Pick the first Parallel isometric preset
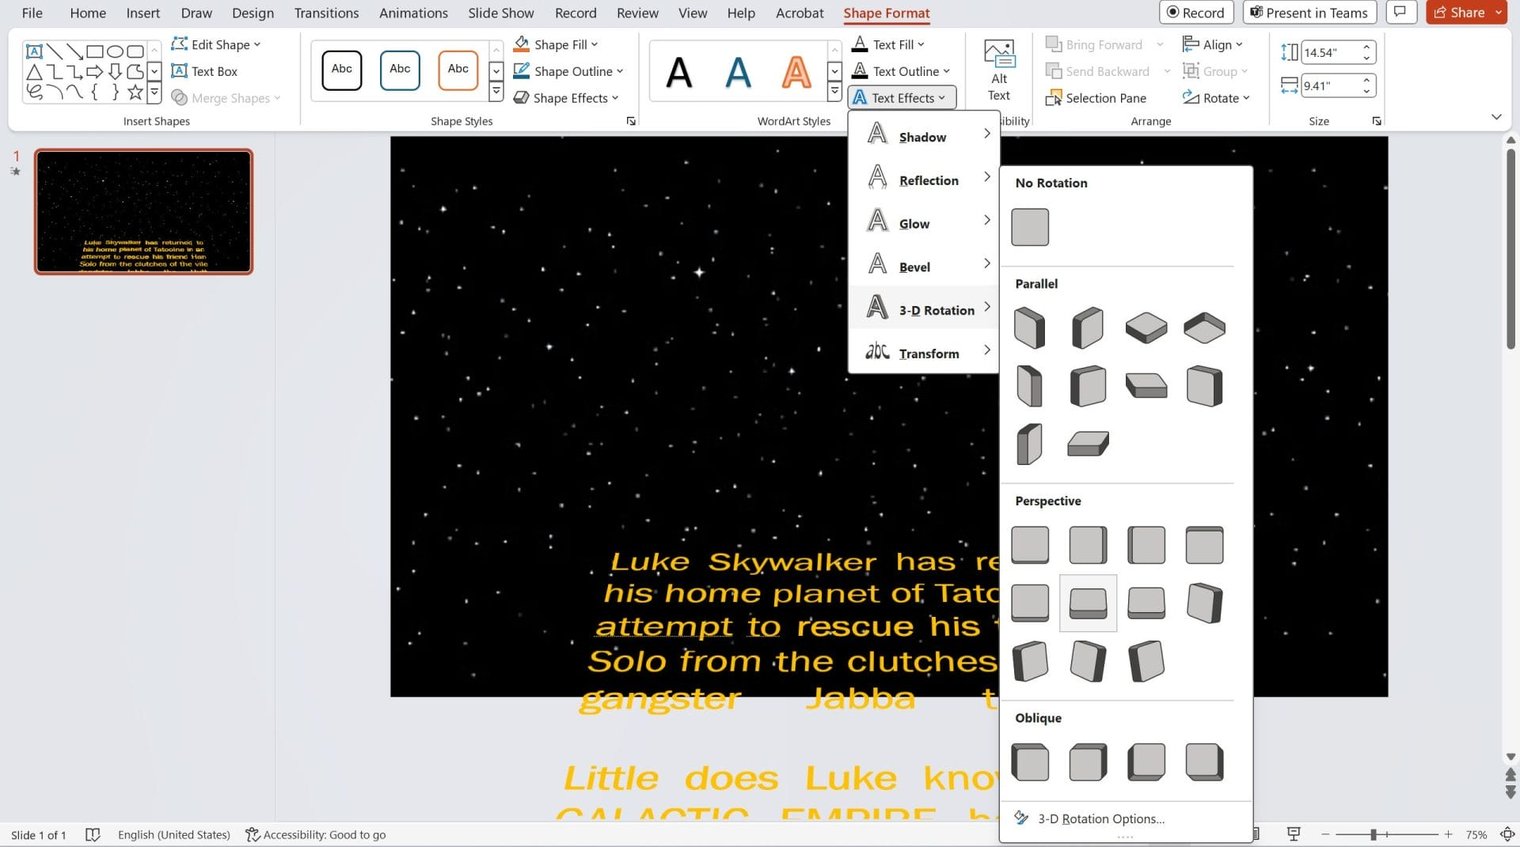Image resolution: width=1520 pixels, height=847 pixels. coord(1029,328)
